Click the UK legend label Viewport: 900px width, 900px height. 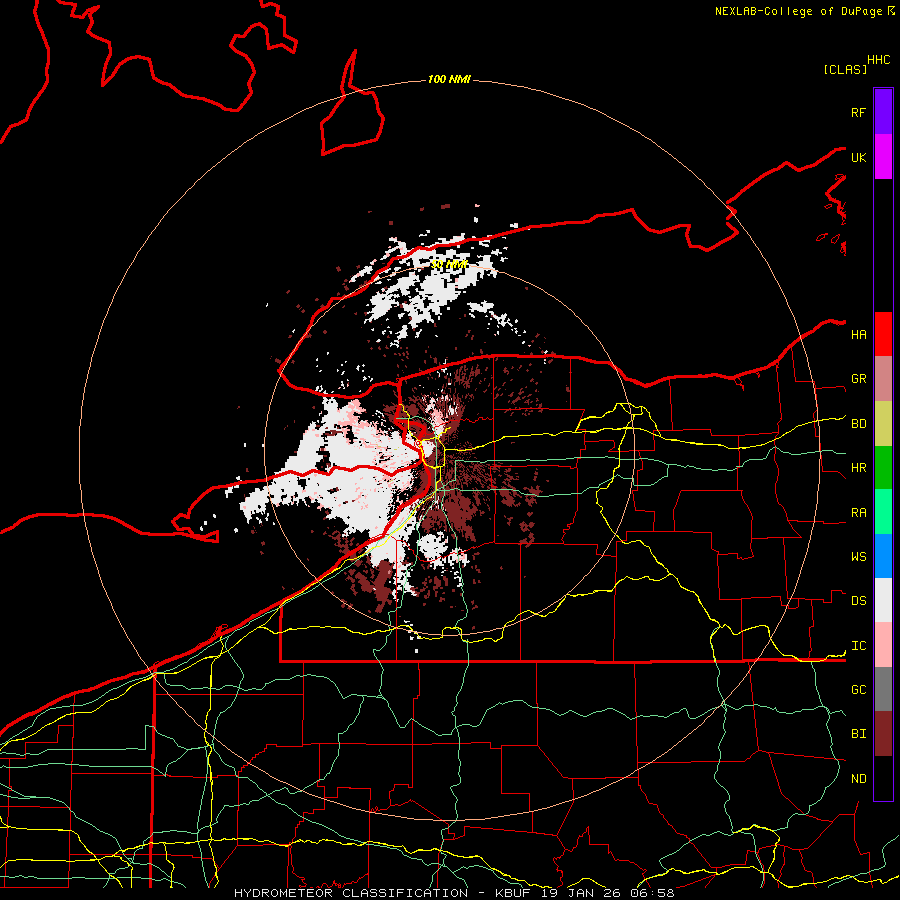point(858,157)
